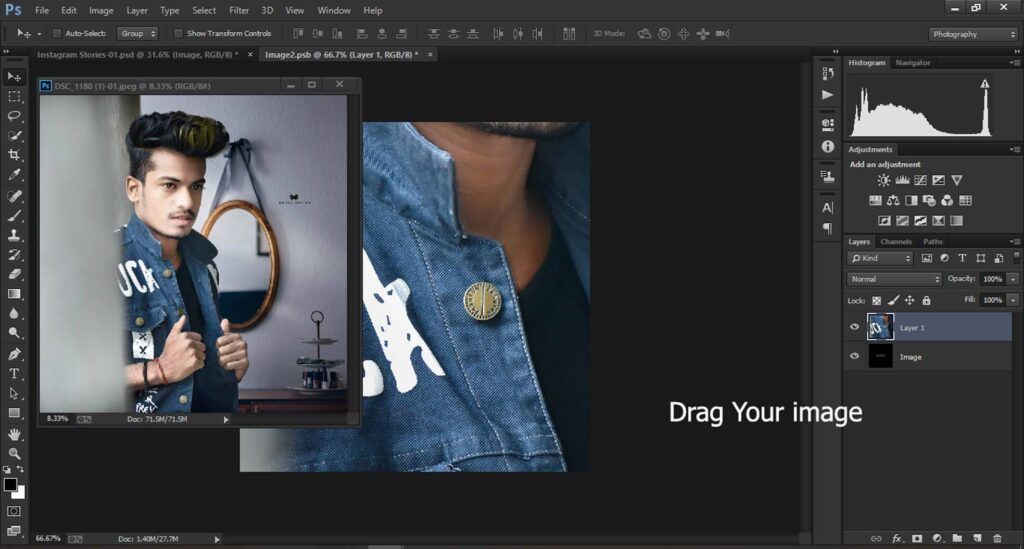Image resolution: width=1024 pixels, height=549 pixels.
Task: Select the Move tool in toolbox
Action: tap(14, 77)
